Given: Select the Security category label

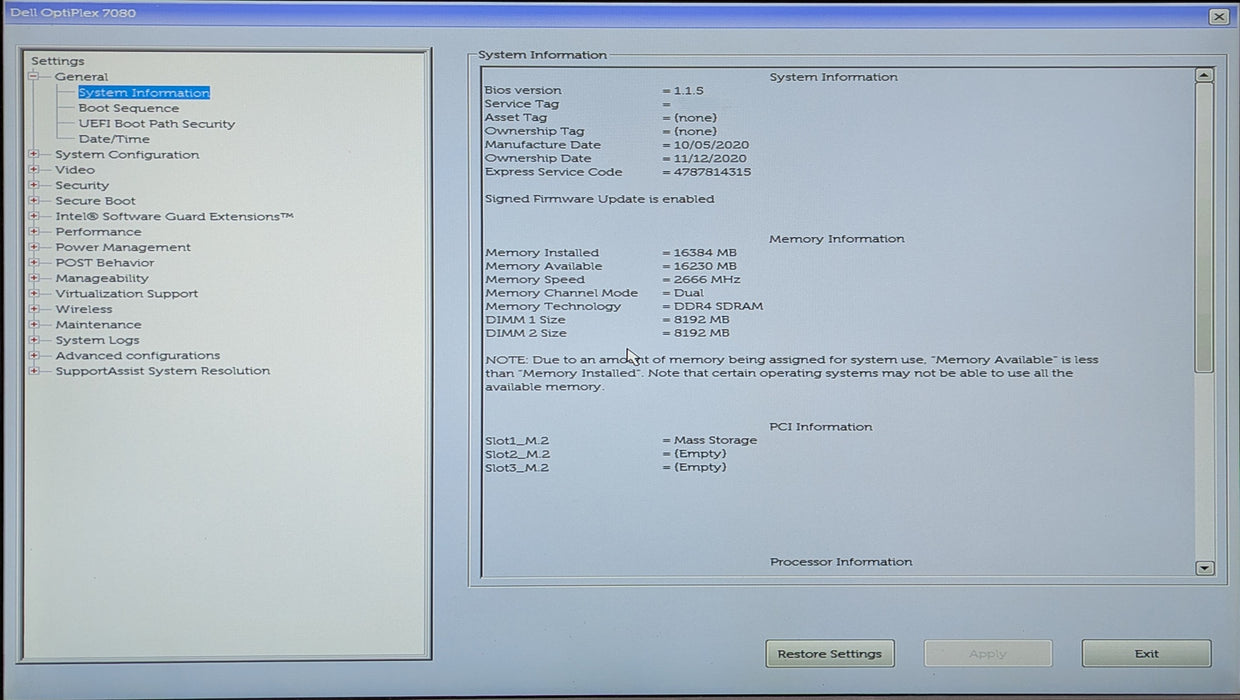Looking at the screenshot, I should click(82, 186).
